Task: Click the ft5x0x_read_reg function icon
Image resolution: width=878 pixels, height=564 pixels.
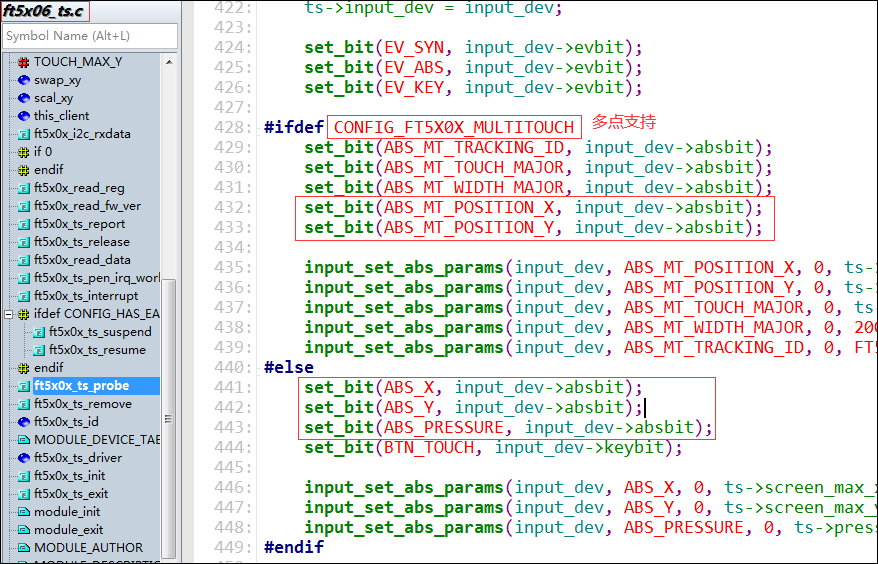Action: click(24, 188)
